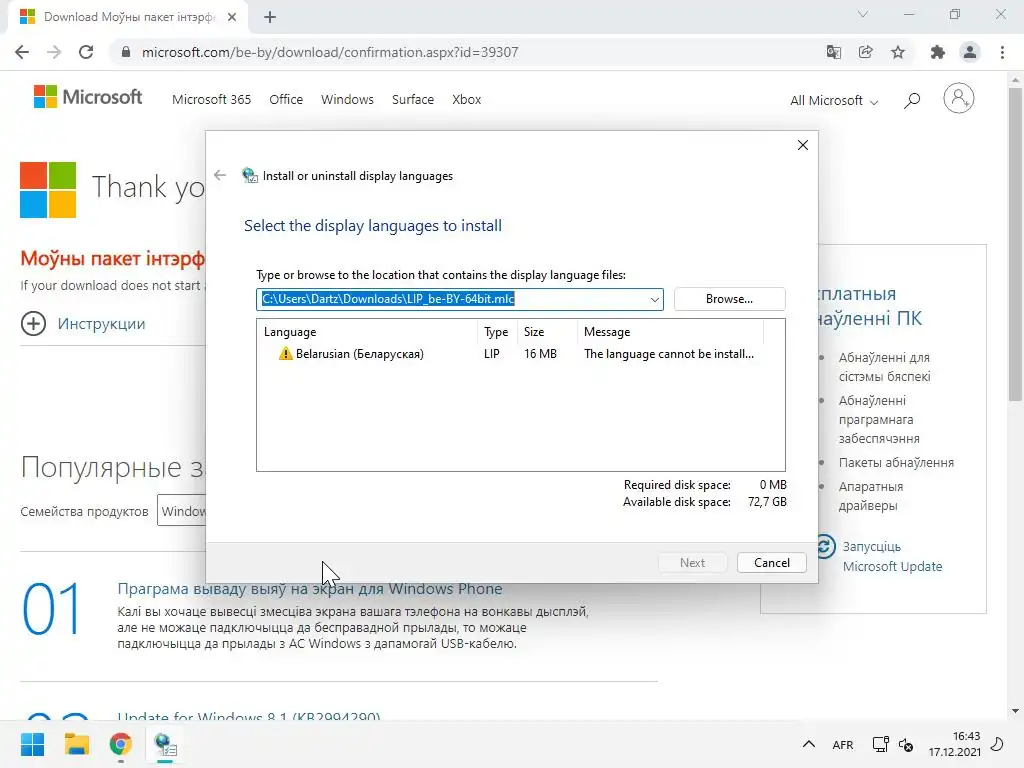This screenshot has width=1024, height=768.
Task: Click 'The language cannot be install...' message
Action: click(669, 353)
